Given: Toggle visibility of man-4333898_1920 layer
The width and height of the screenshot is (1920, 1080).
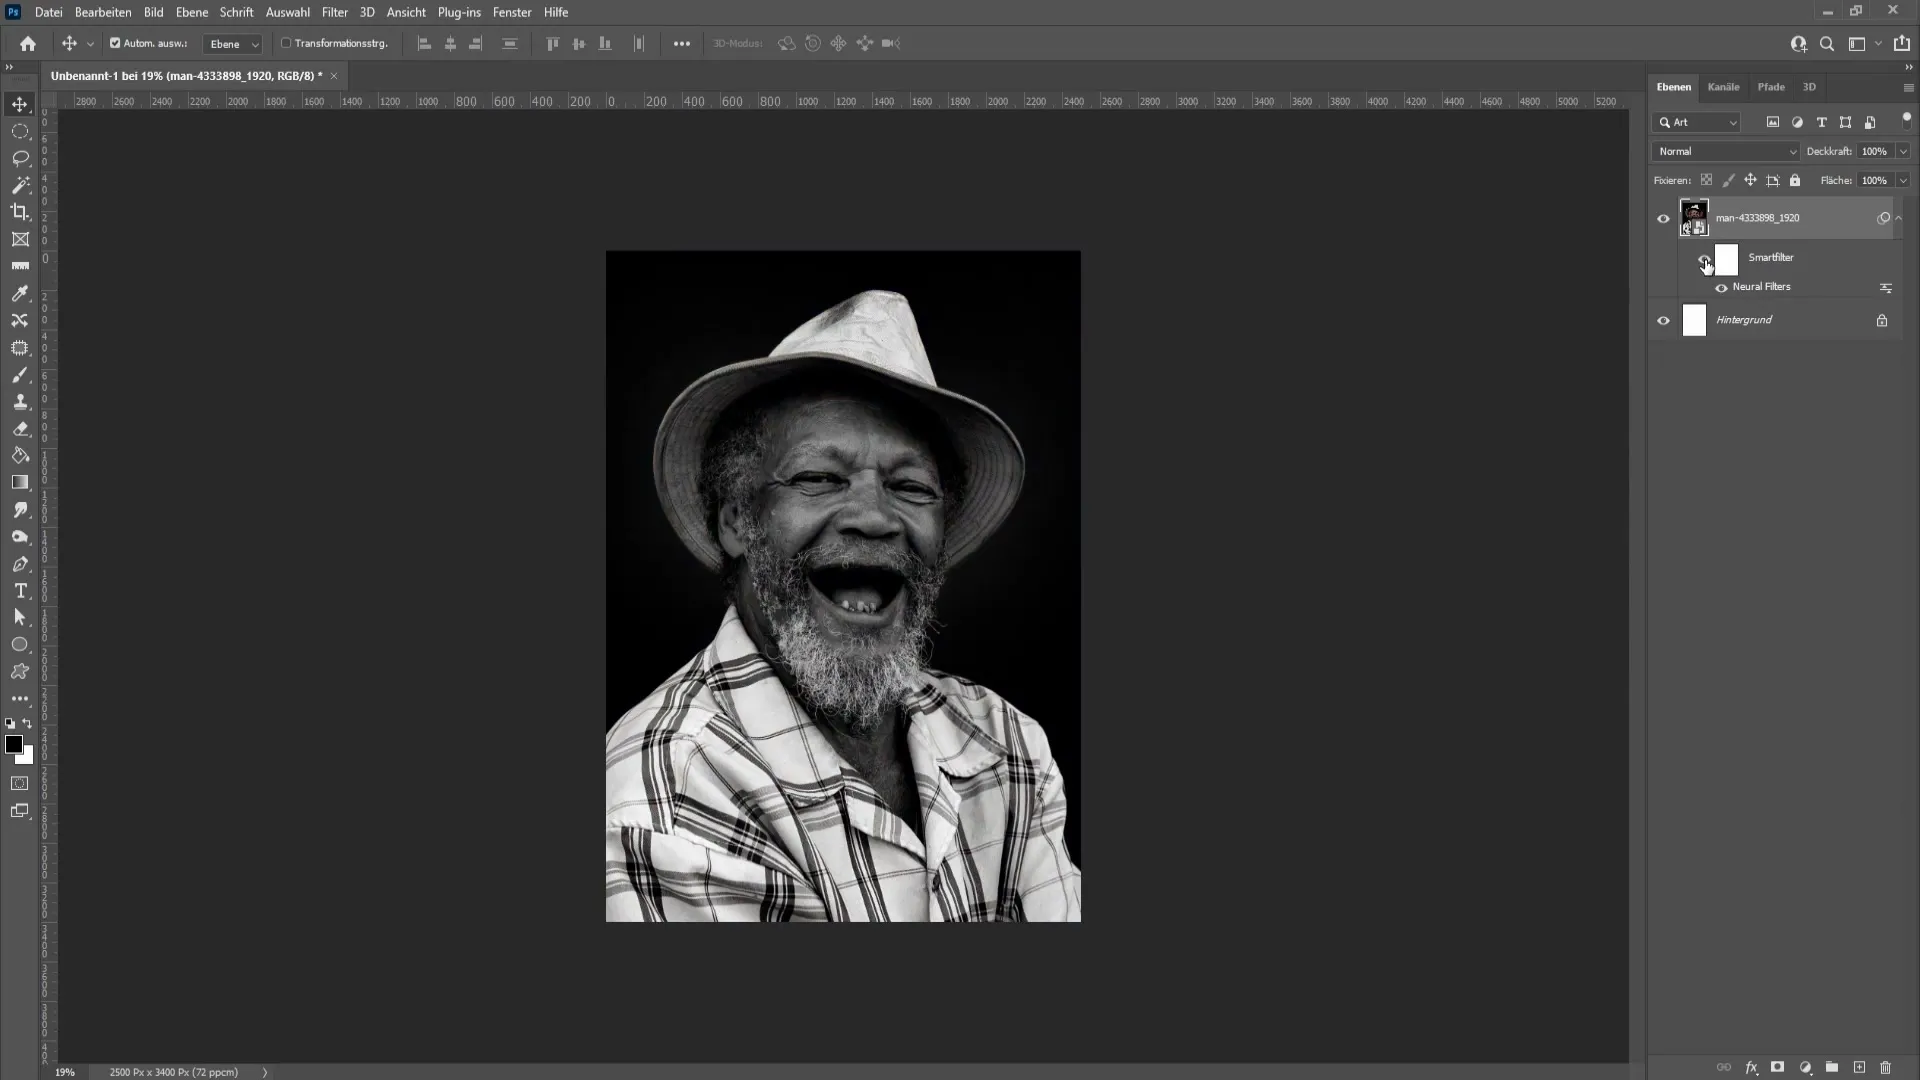Looking at the screenshot, I should coord(1664,218).
